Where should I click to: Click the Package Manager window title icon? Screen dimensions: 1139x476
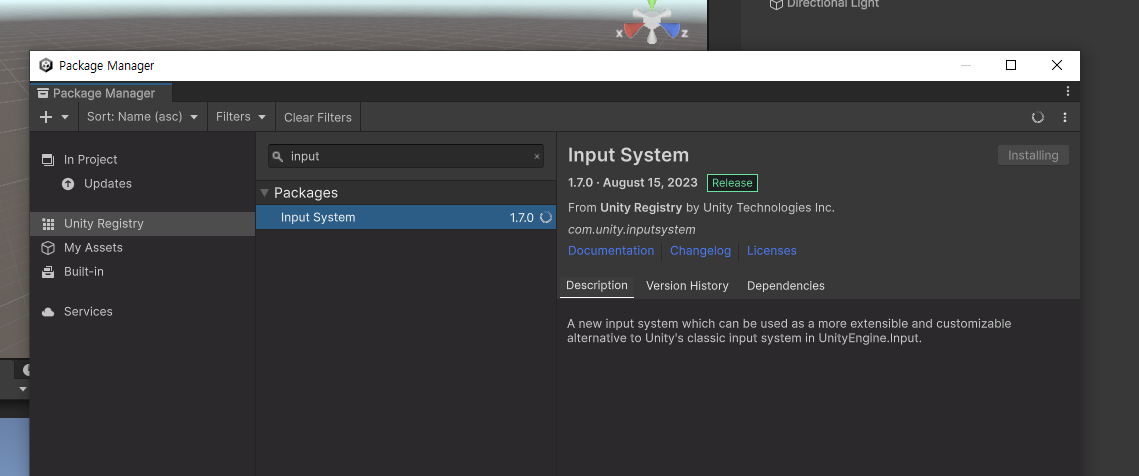point(46,65)
